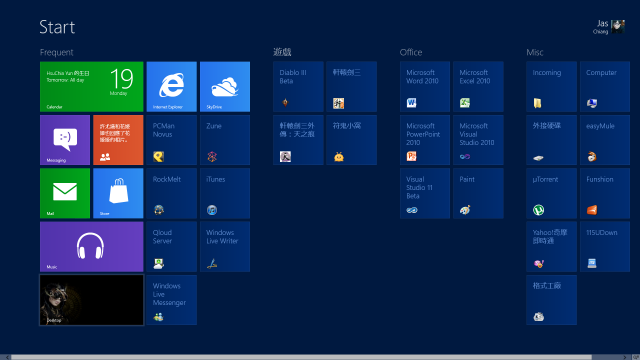
Task: Open the Microsoft Excel 2010 tile
Action: (x=478, y=87)
